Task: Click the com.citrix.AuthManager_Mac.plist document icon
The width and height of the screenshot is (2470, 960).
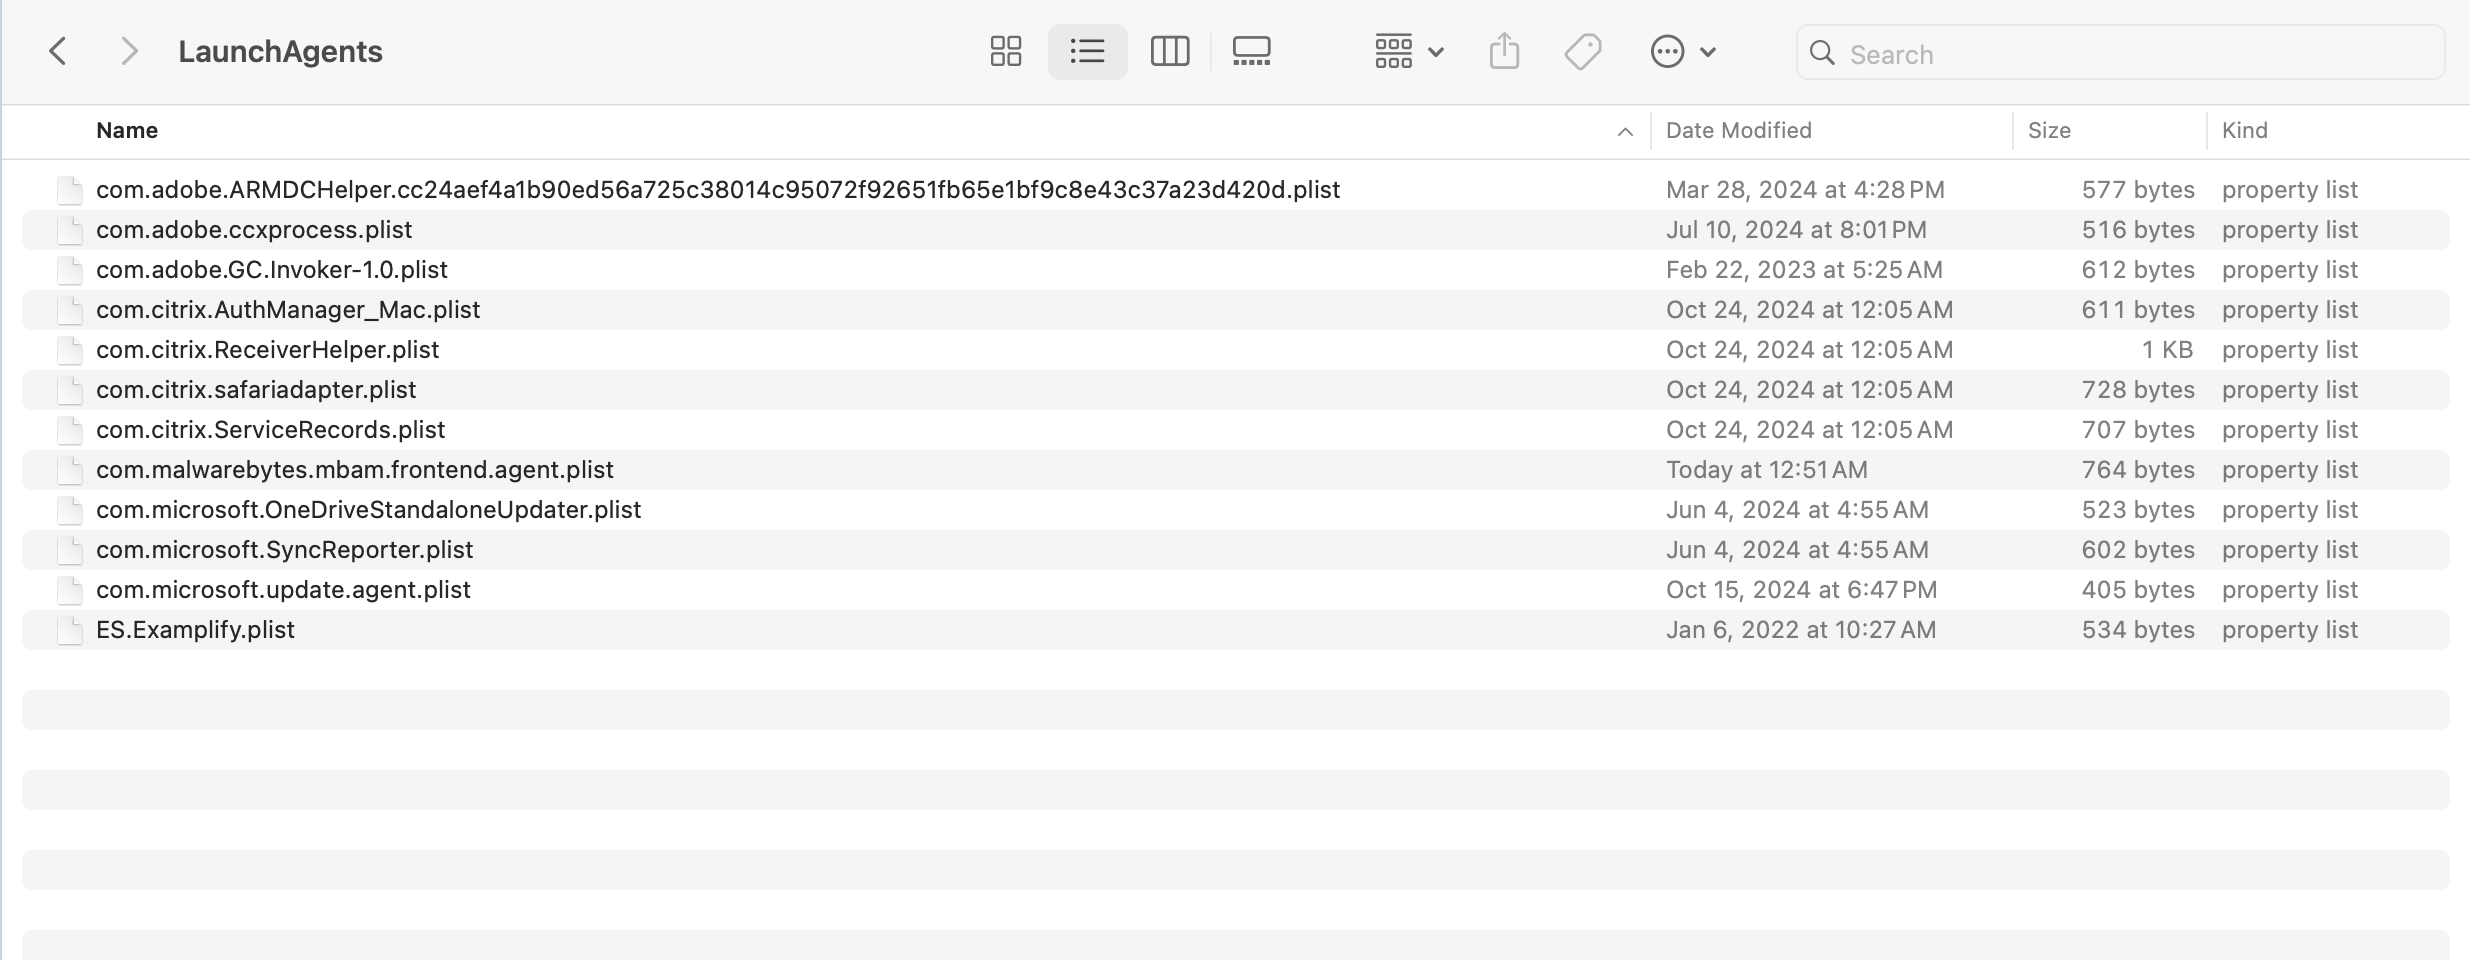Action: [x=70, y=310]
